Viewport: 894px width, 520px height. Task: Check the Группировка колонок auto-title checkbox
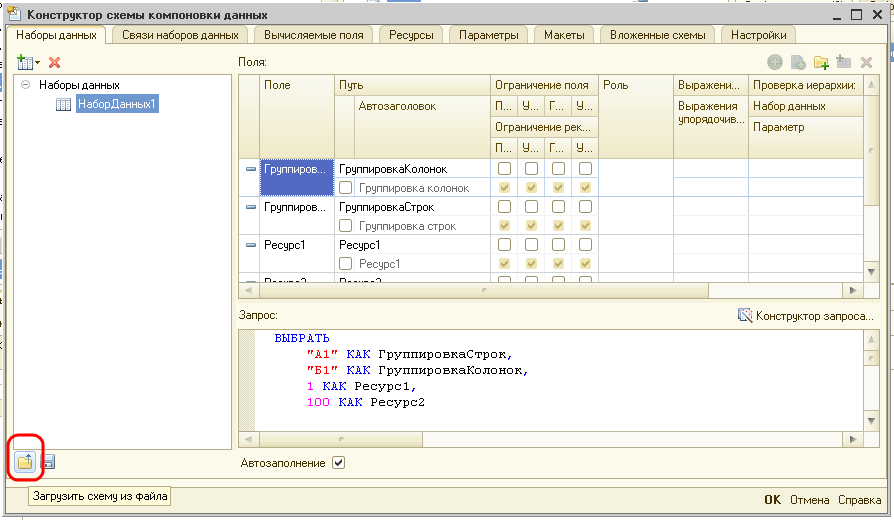point(346,187)
